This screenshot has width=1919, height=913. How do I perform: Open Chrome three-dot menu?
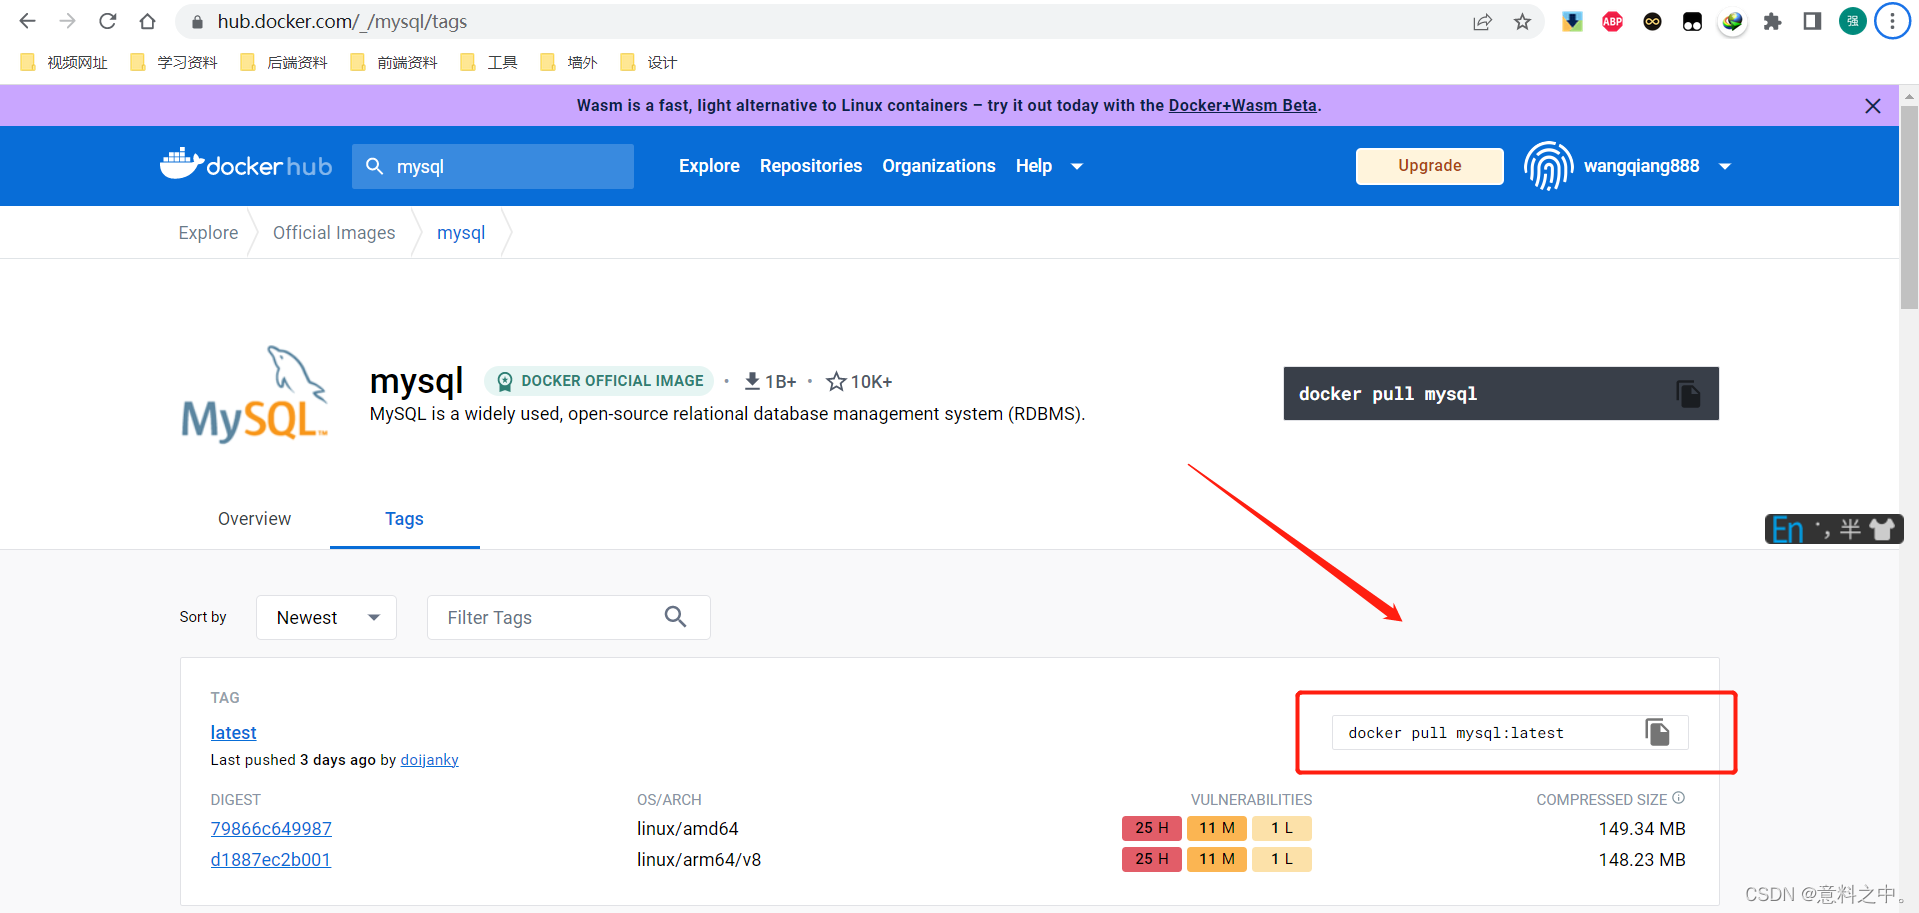1892,22
